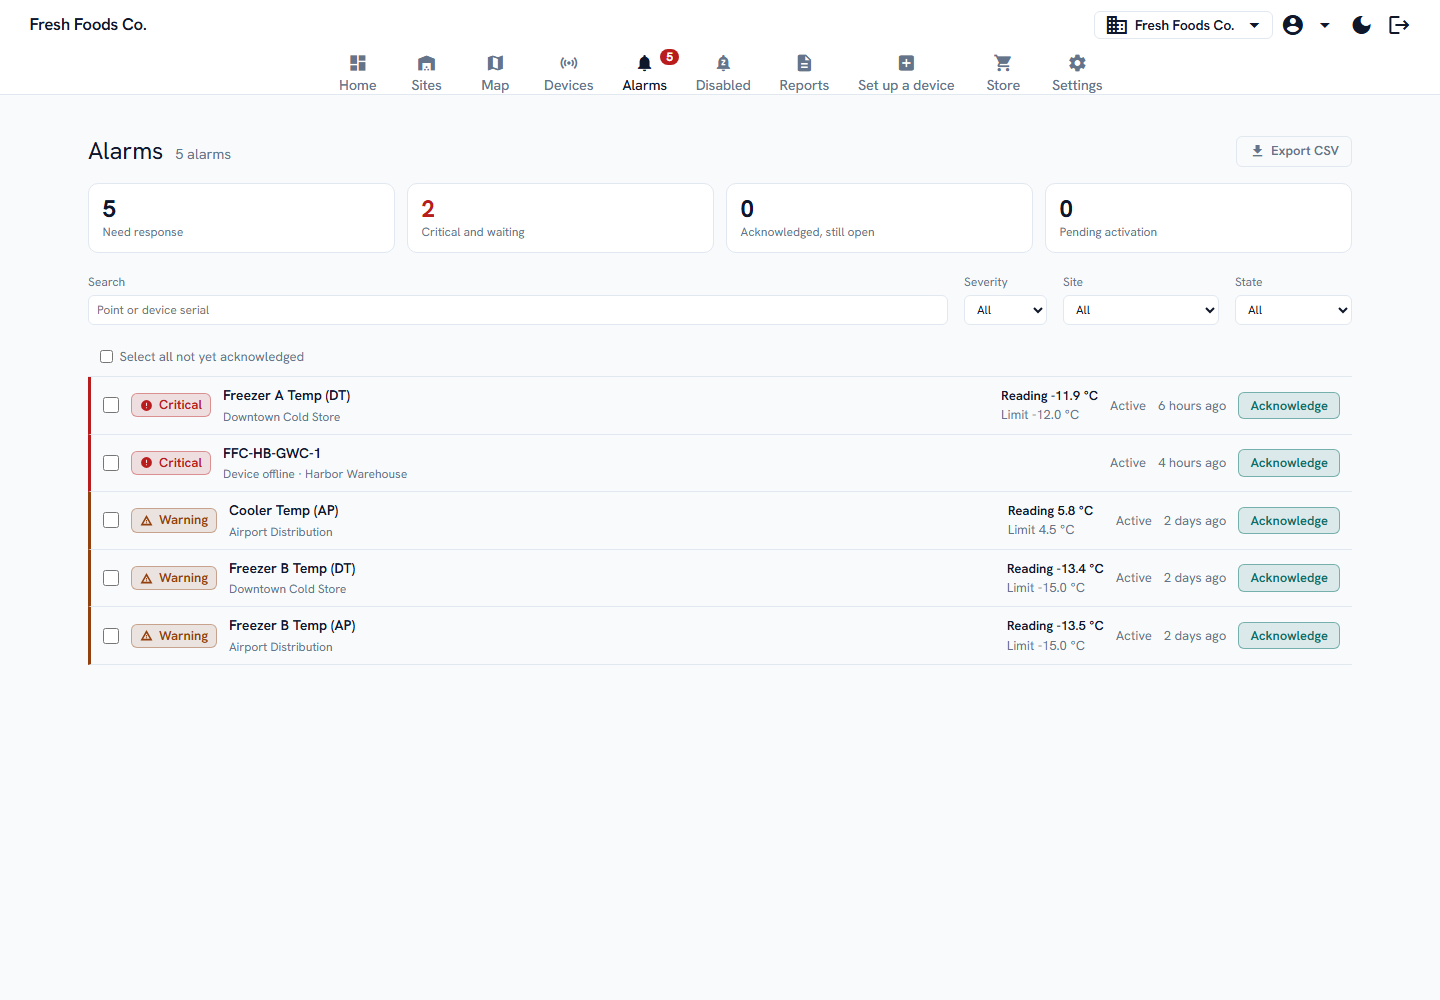Acknowledge the Freezer A Temp (DT) alarm
This screenshot has width=1440, height=1000.
click(x=1289, y=406)
